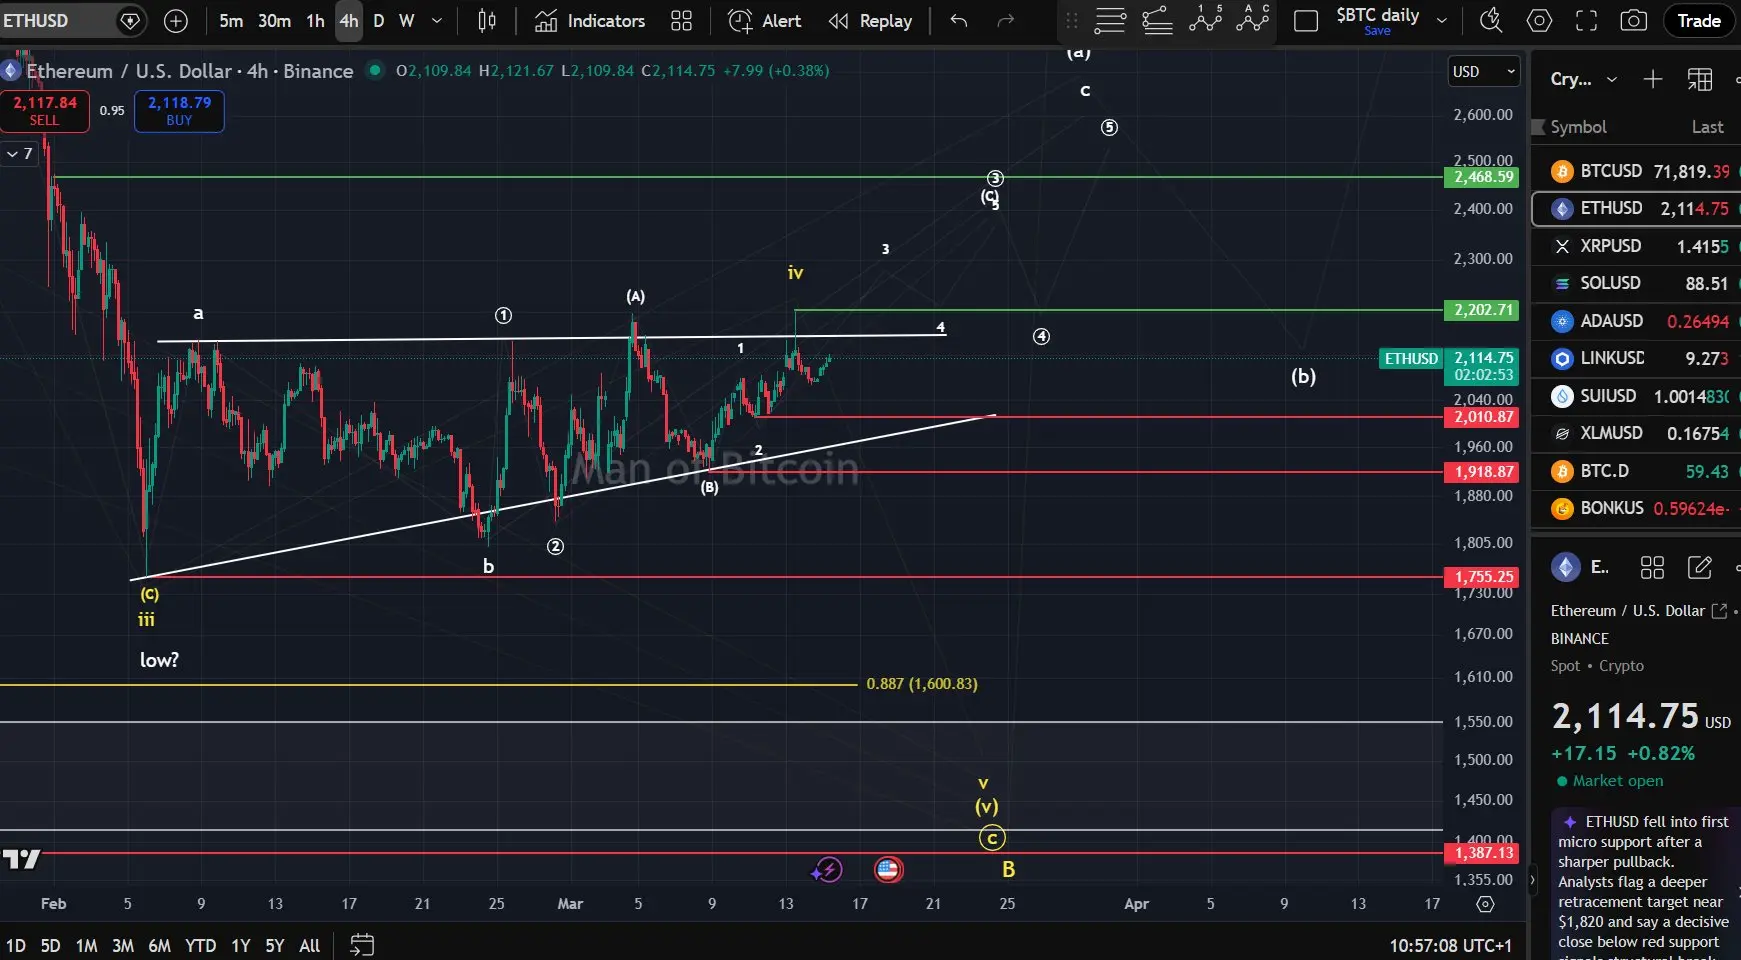Open watchlist advanced view table icon

click(x=1699, y=79)
